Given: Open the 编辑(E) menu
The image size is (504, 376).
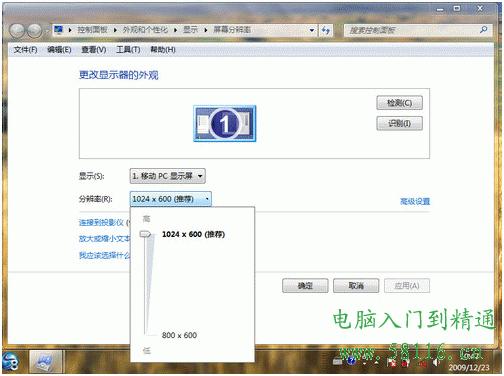Looking at the screenshot, I should [x=59, y=50].
